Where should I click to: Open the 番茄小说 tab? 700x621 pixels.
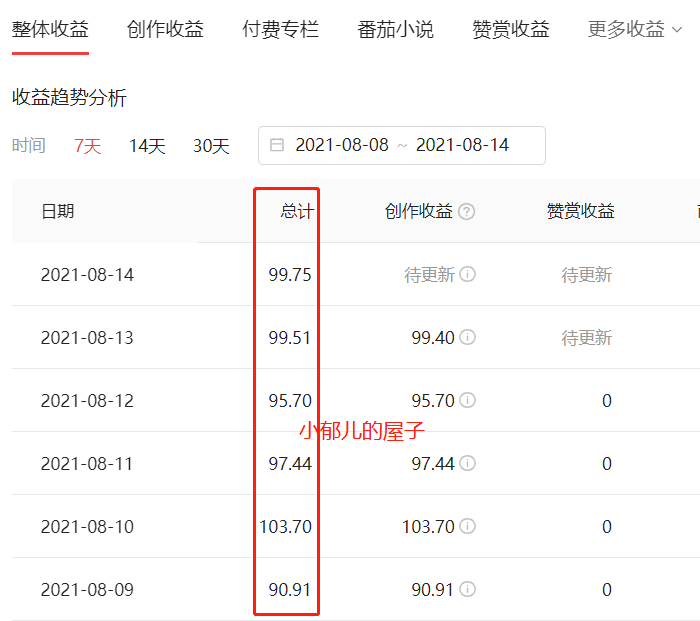[396, 29]
